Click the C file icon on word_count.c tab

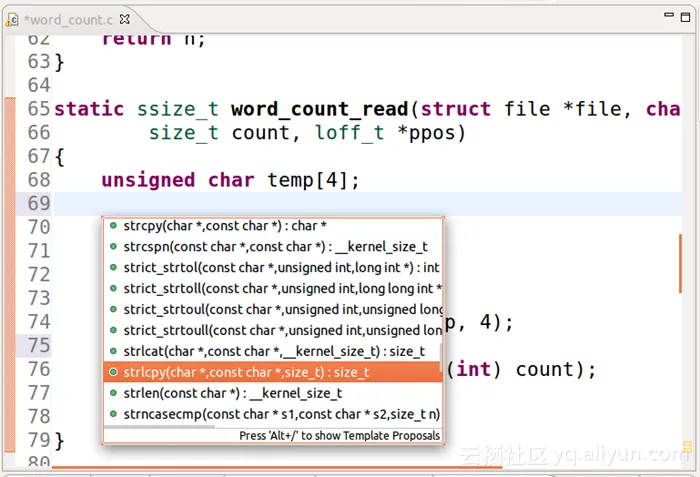click(14, 19)
